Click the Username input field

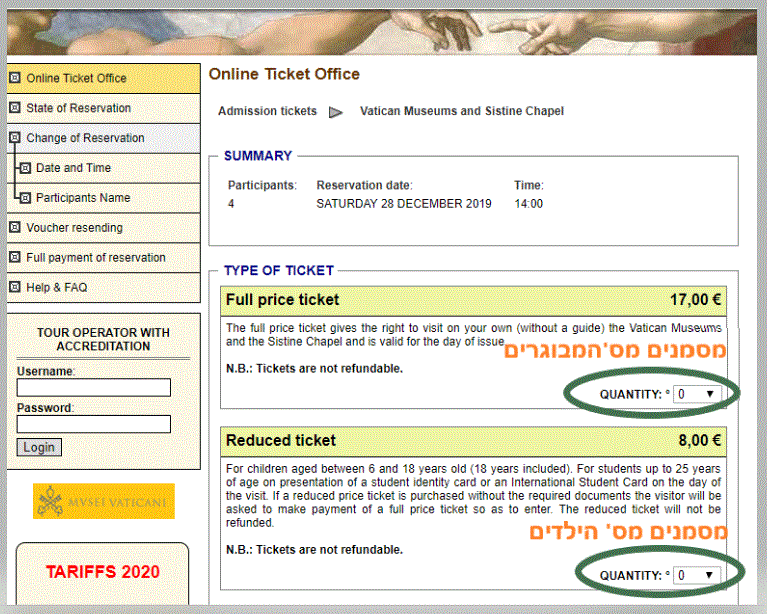(93, 387)
